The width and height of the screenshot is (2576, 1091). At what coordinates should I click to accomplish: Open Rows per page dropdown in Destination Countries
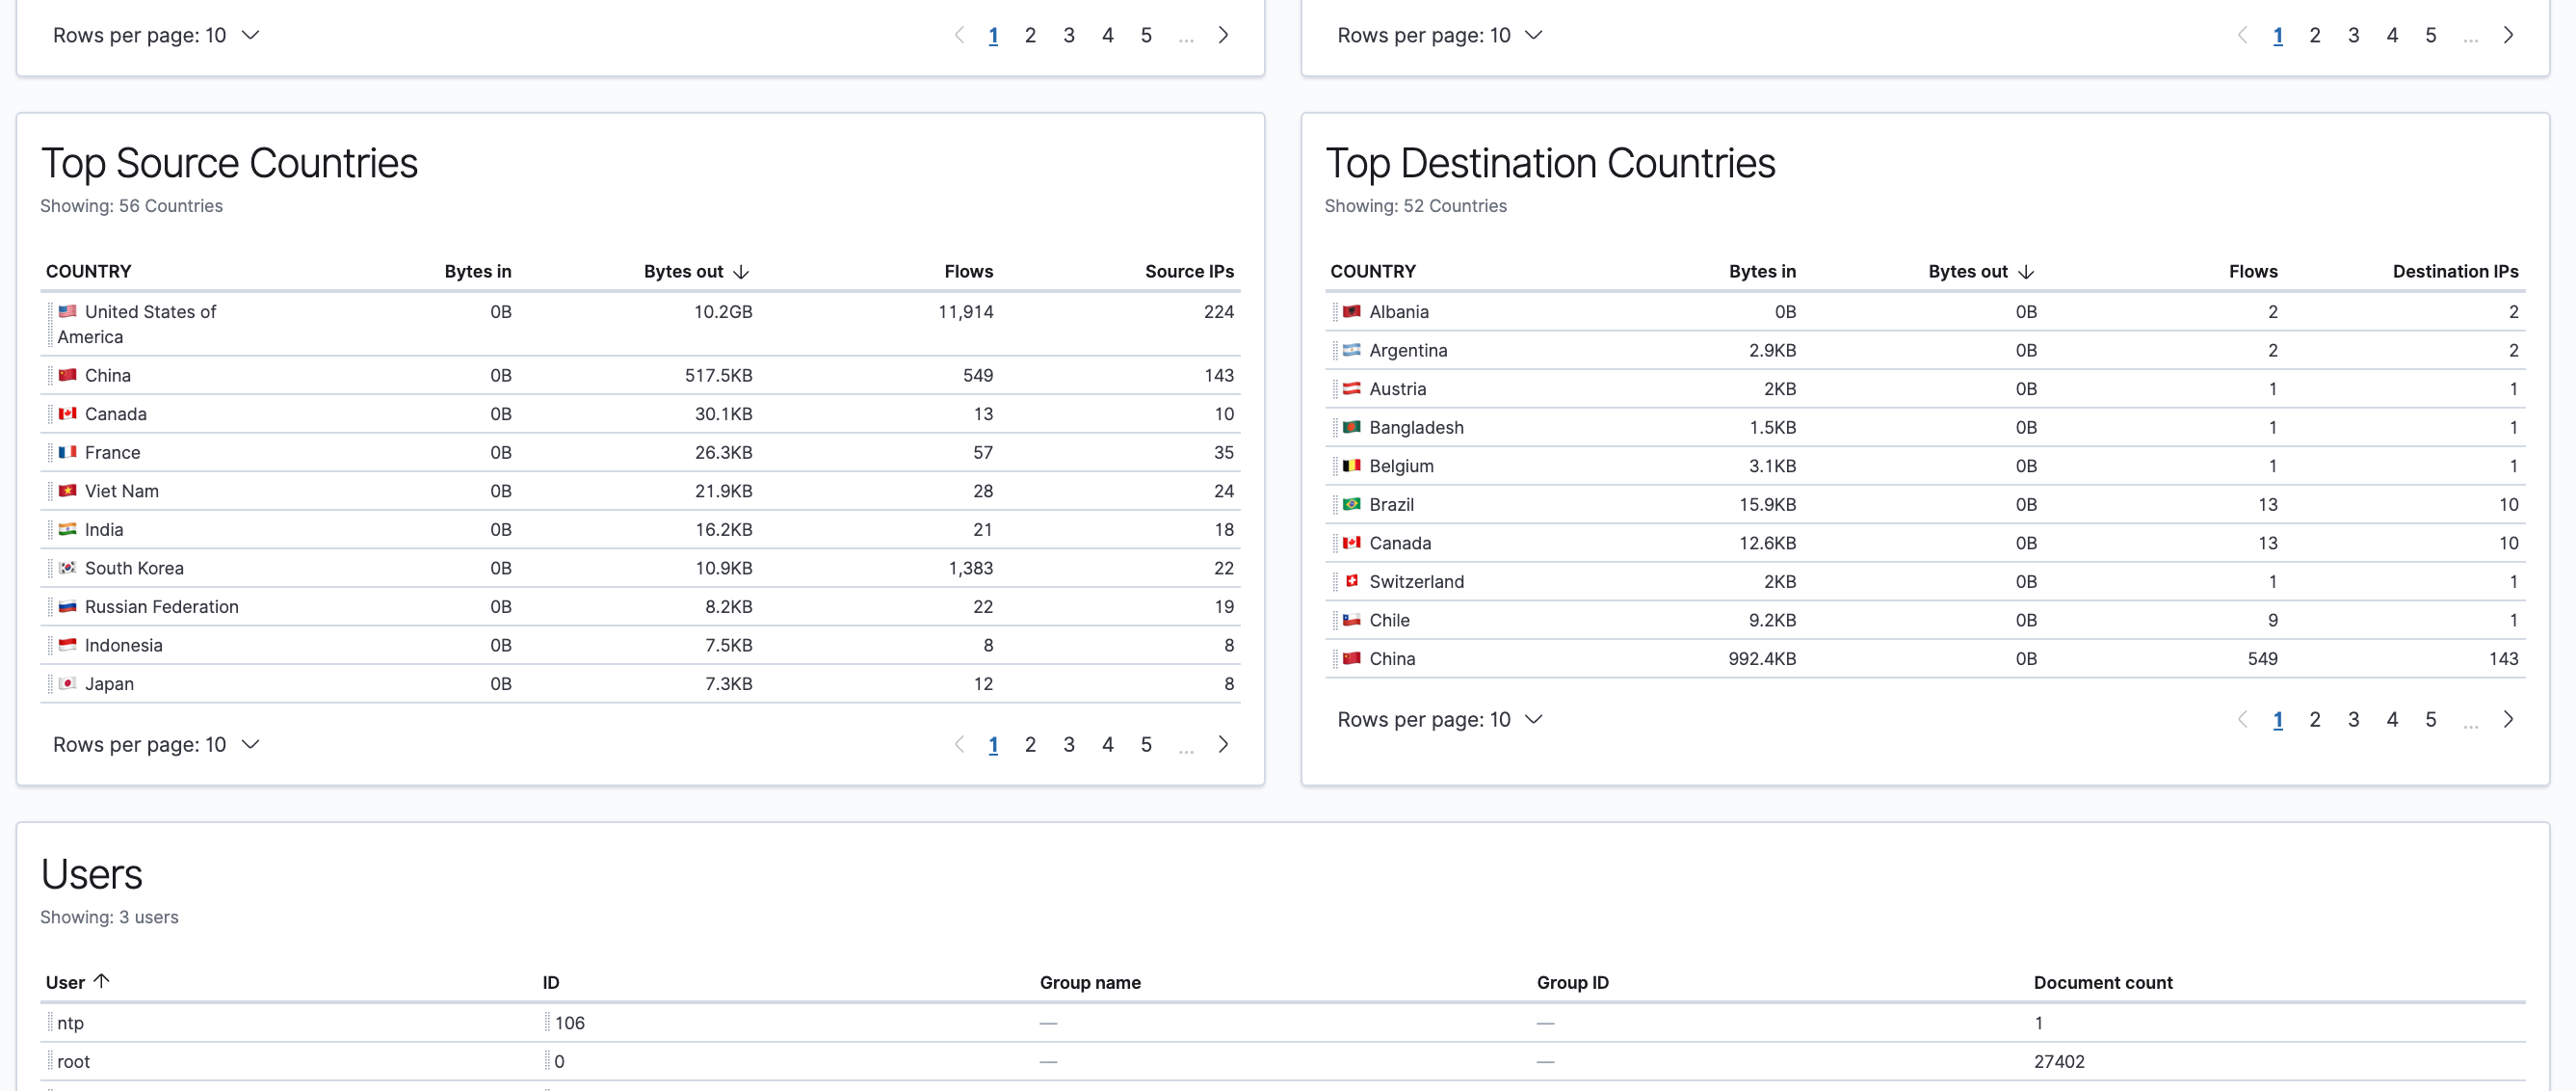[1439, 719]
